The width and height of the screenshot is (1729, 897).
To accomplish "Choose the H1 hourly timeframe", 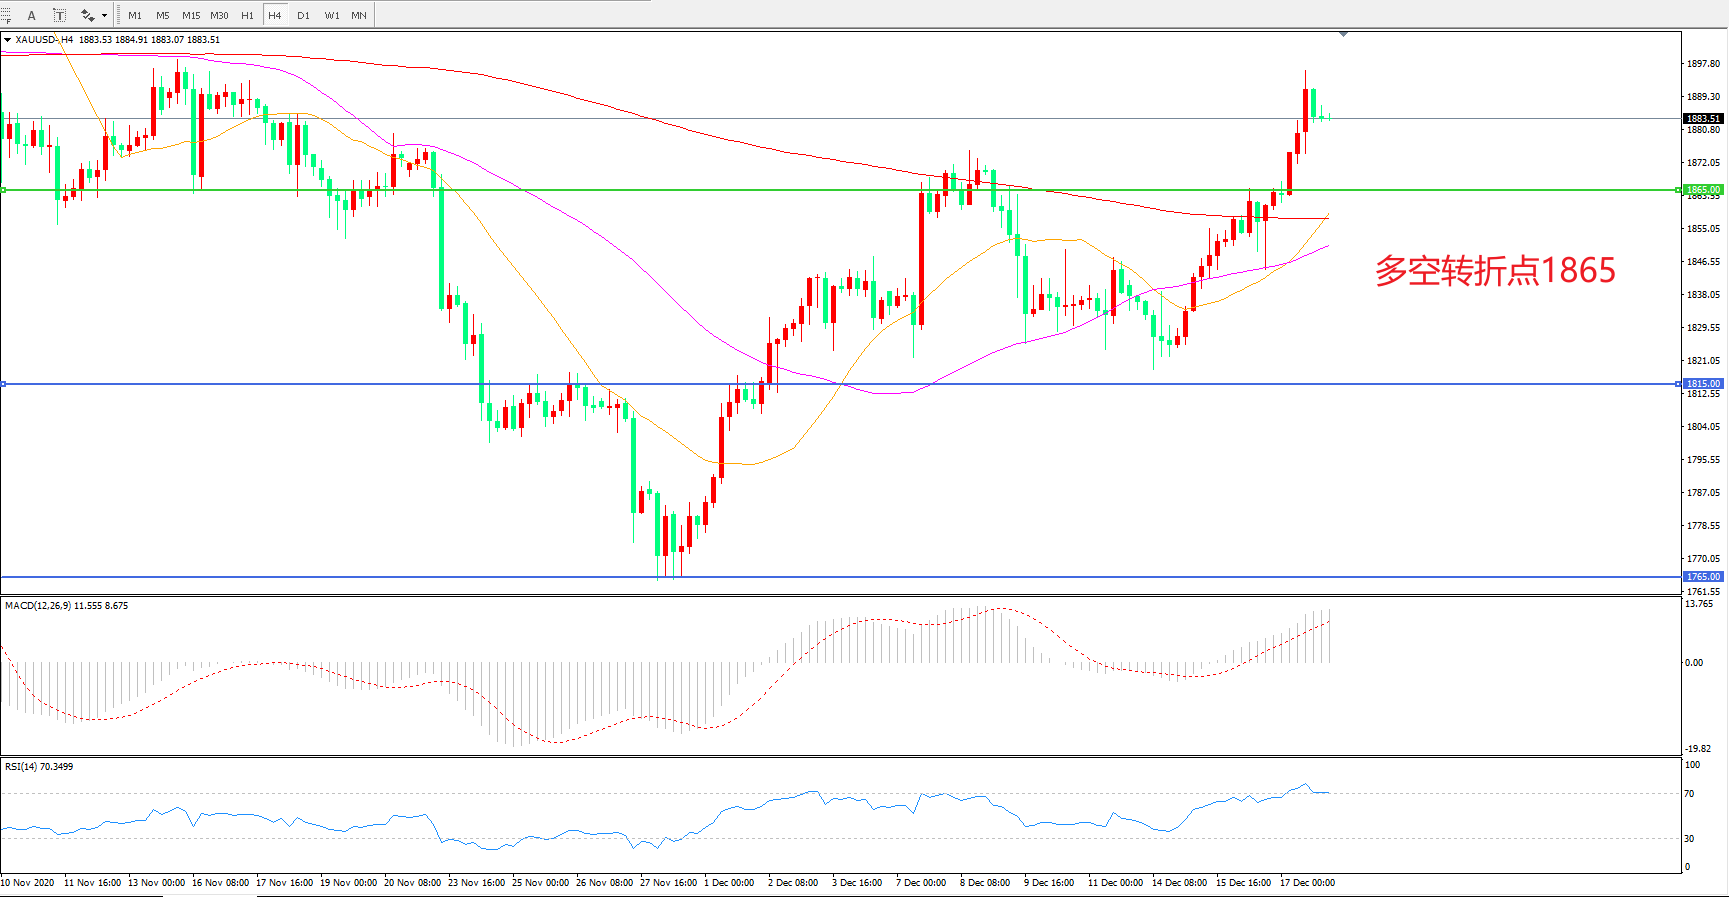I will [247, 15].
